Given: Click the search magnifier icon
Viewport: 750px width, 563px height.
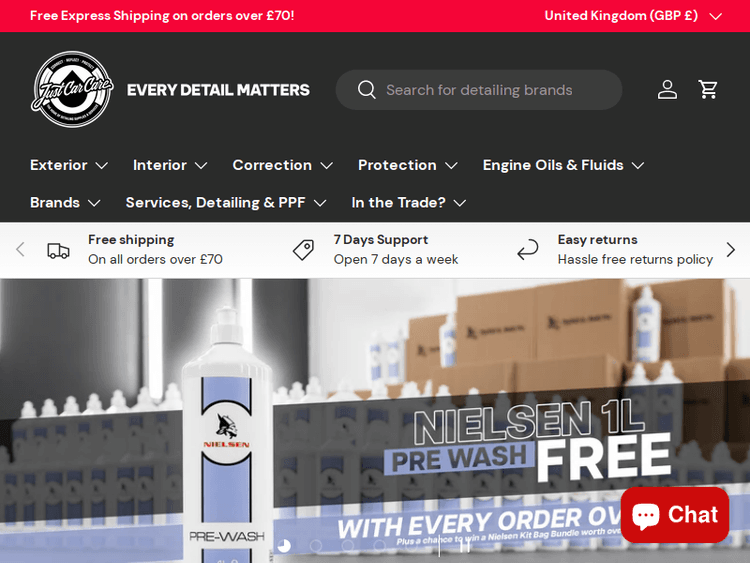Looking at the screenshot, I should (366, 89).
